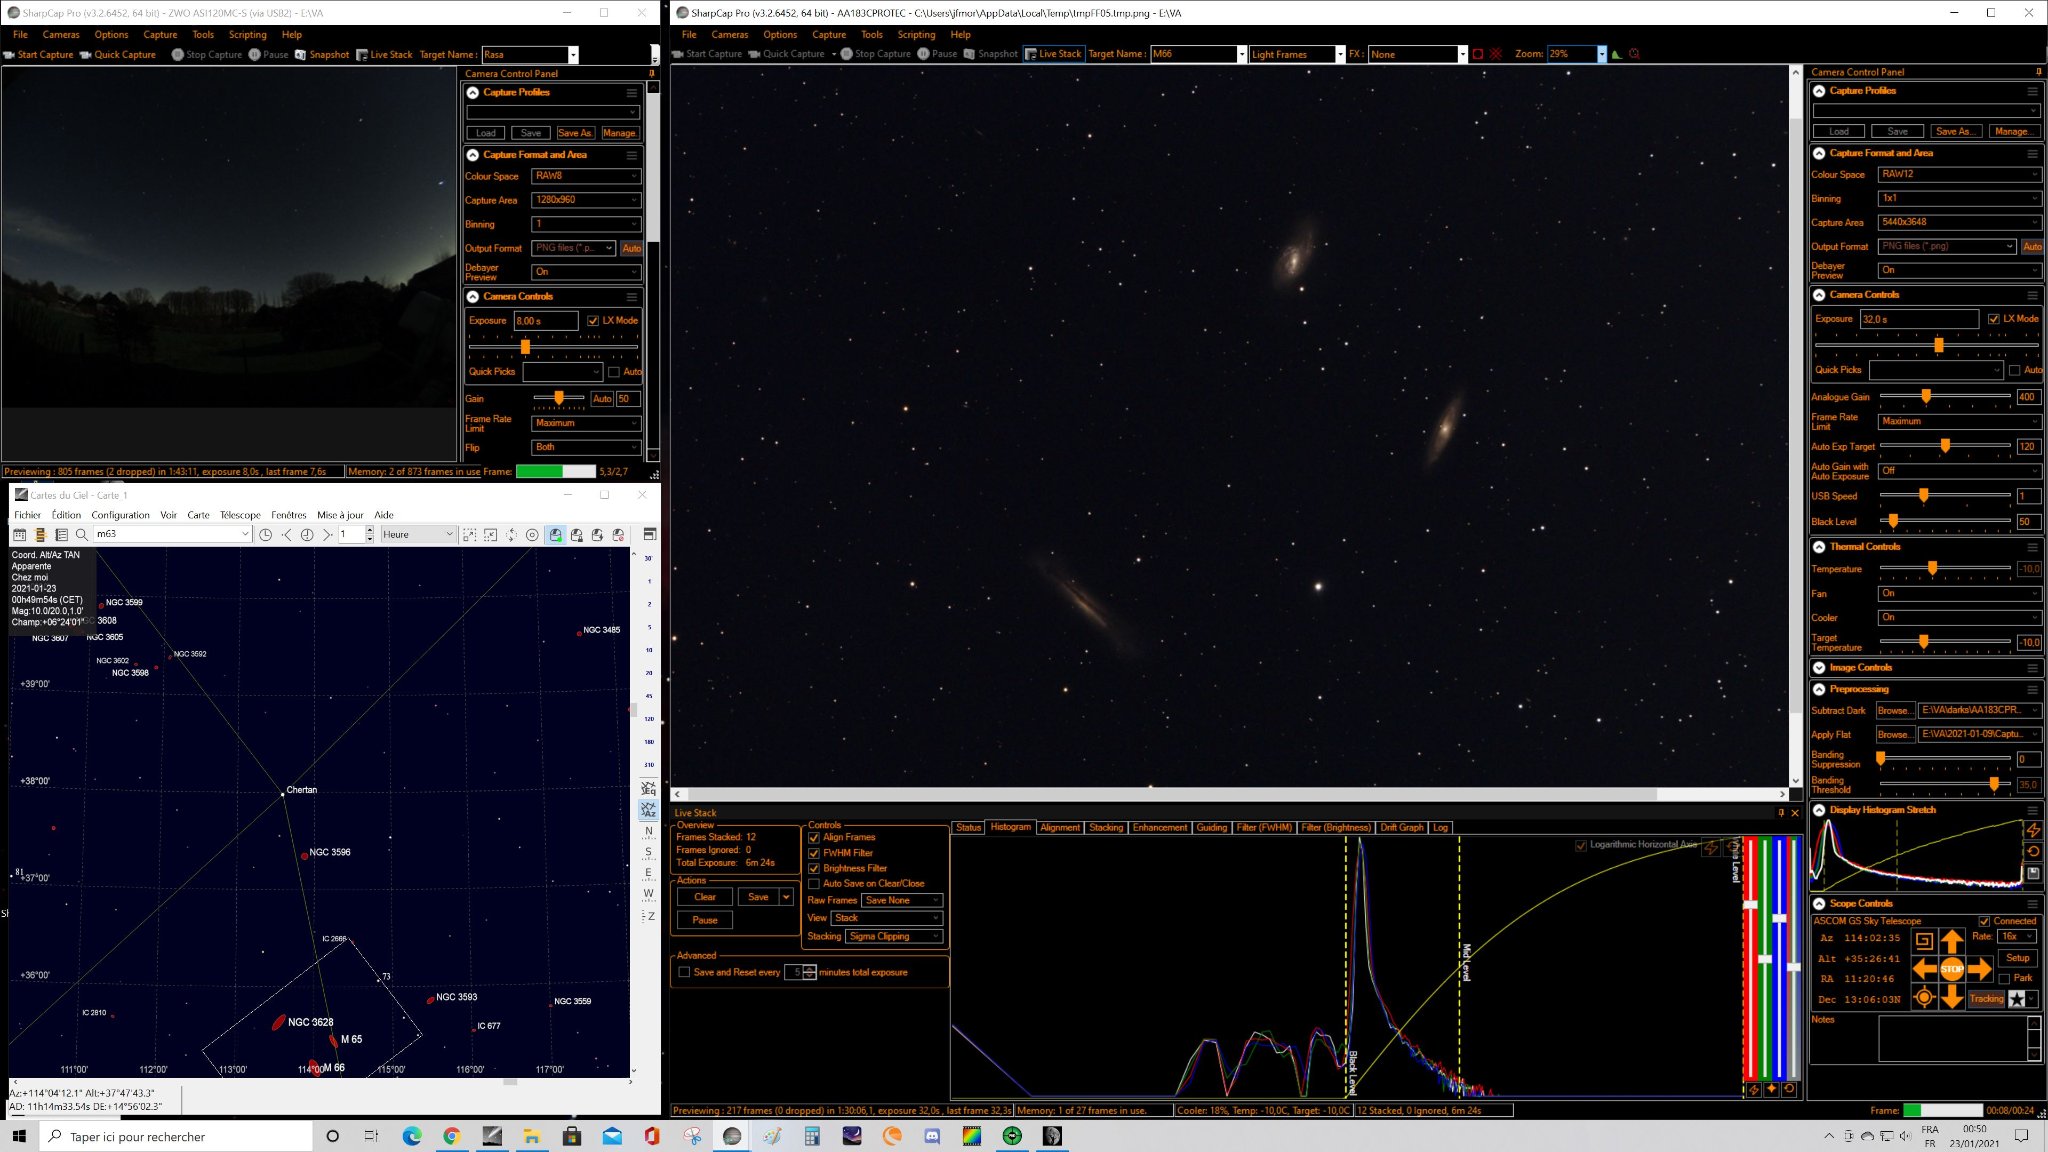Open the Enhancement tab in Live Stack
2048x1152 pixels.
1160,828
